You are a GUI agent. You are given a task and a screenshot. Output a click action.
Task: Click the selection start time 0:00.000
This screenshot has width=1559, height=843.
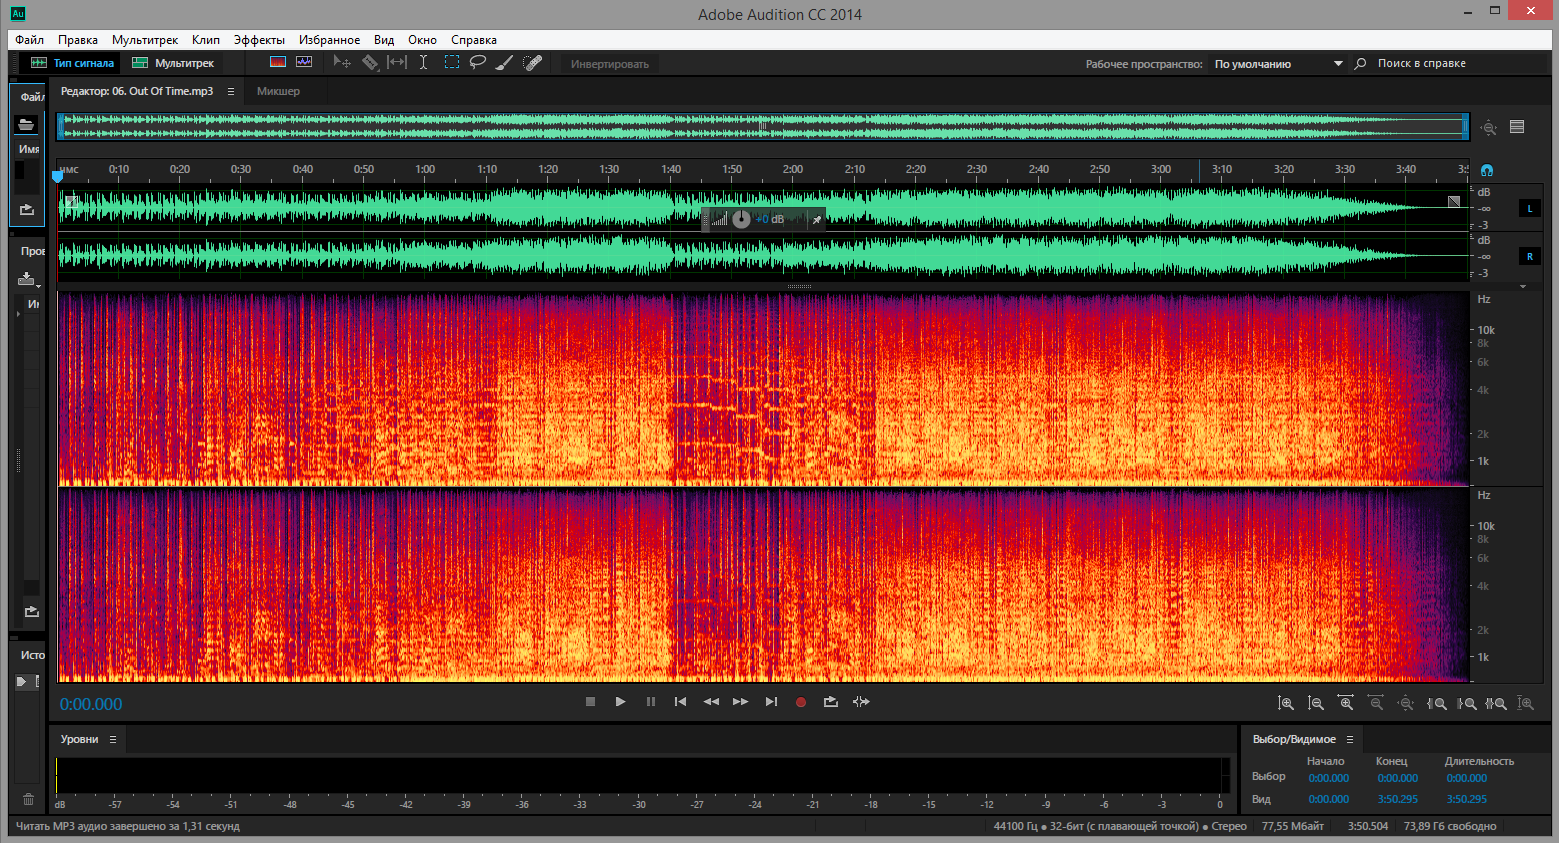[x=1329, y=778]
